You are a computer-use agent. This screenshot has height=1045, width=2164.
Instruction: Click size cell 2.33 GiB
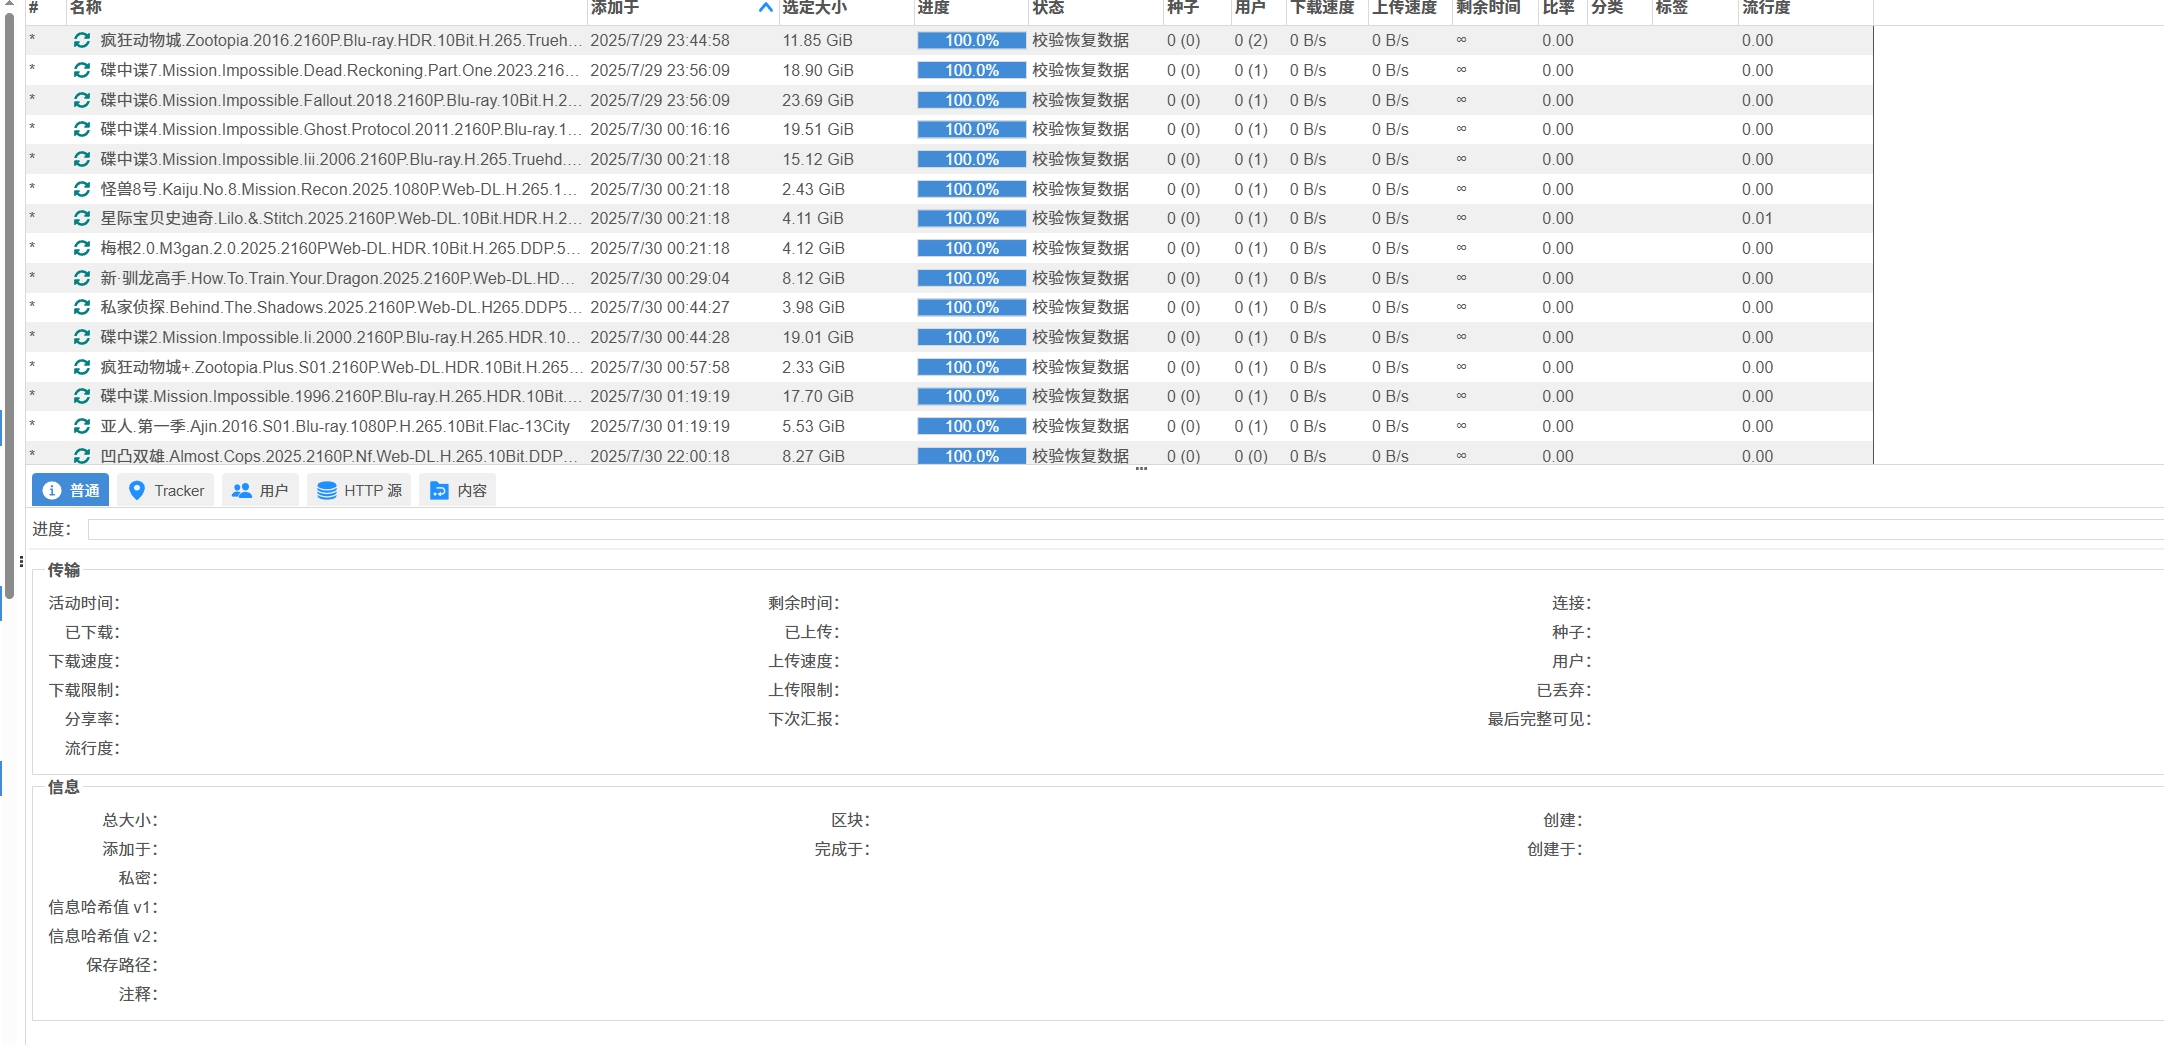coord(813,367)
